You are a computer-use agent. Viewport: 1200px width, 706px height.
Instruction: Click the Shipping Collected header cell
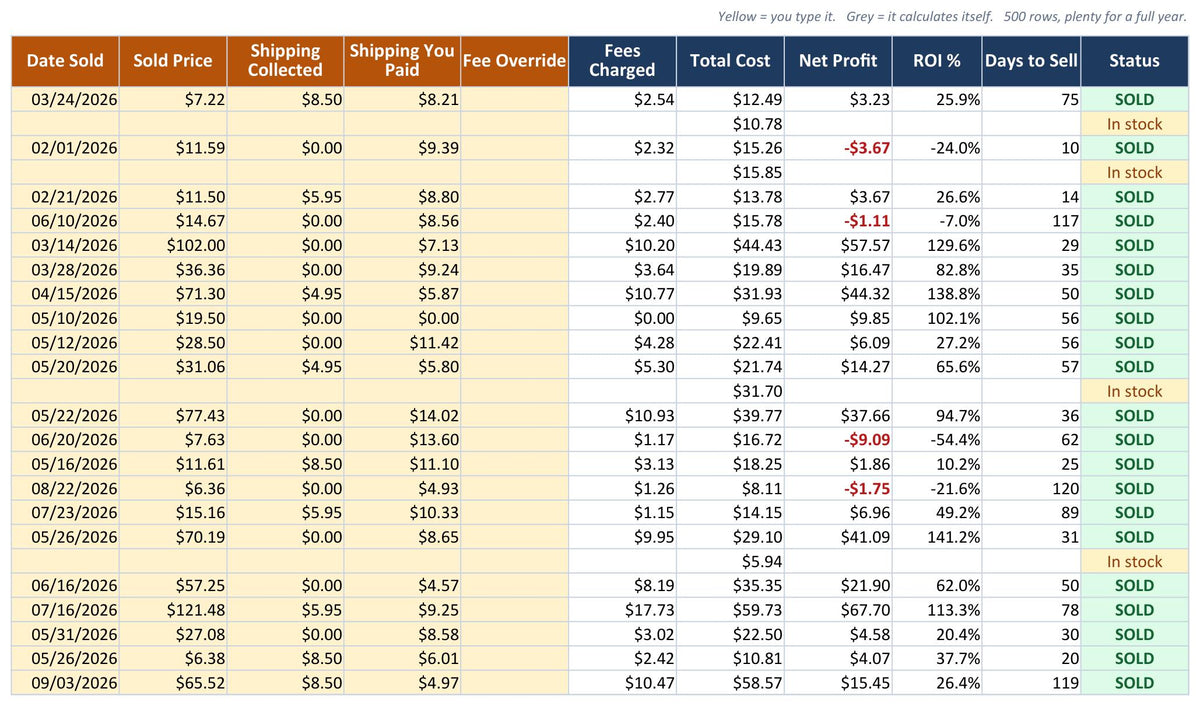pos(286,61)
